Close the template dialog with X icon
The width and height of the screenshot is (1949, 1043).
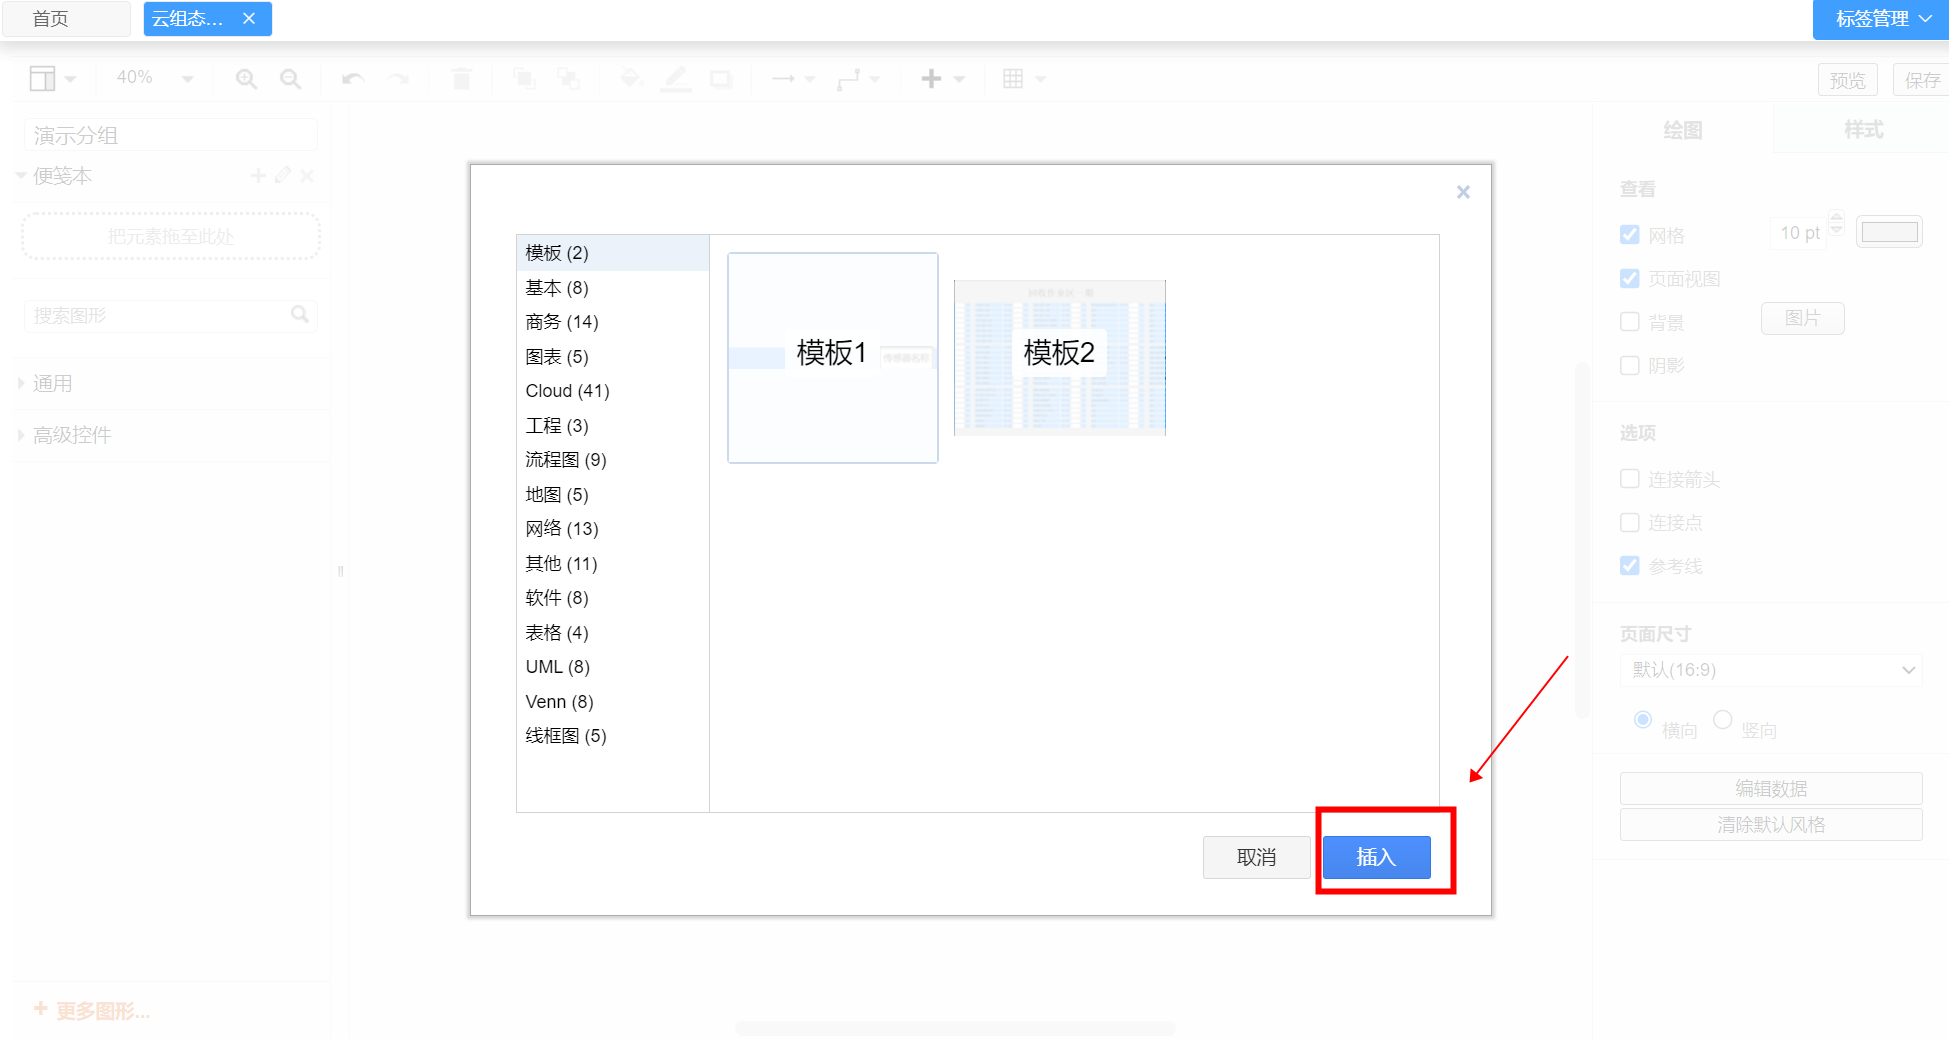(x=1463, y=192)
